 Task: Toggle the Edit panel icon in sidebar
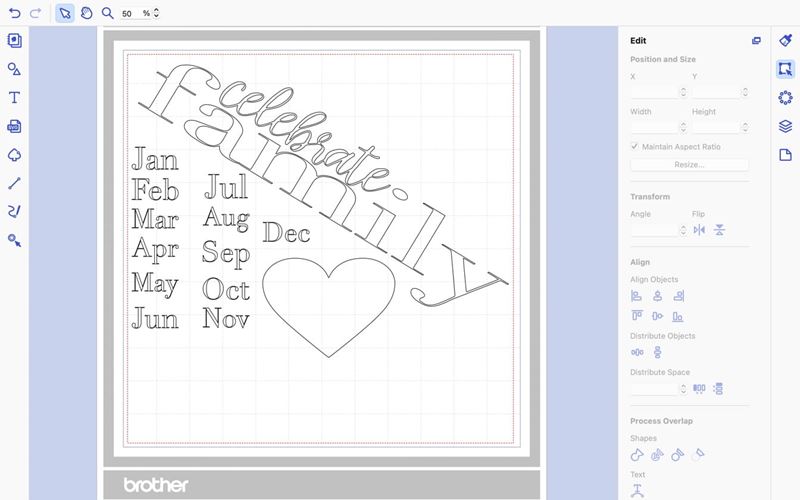(x=785, y=69)
